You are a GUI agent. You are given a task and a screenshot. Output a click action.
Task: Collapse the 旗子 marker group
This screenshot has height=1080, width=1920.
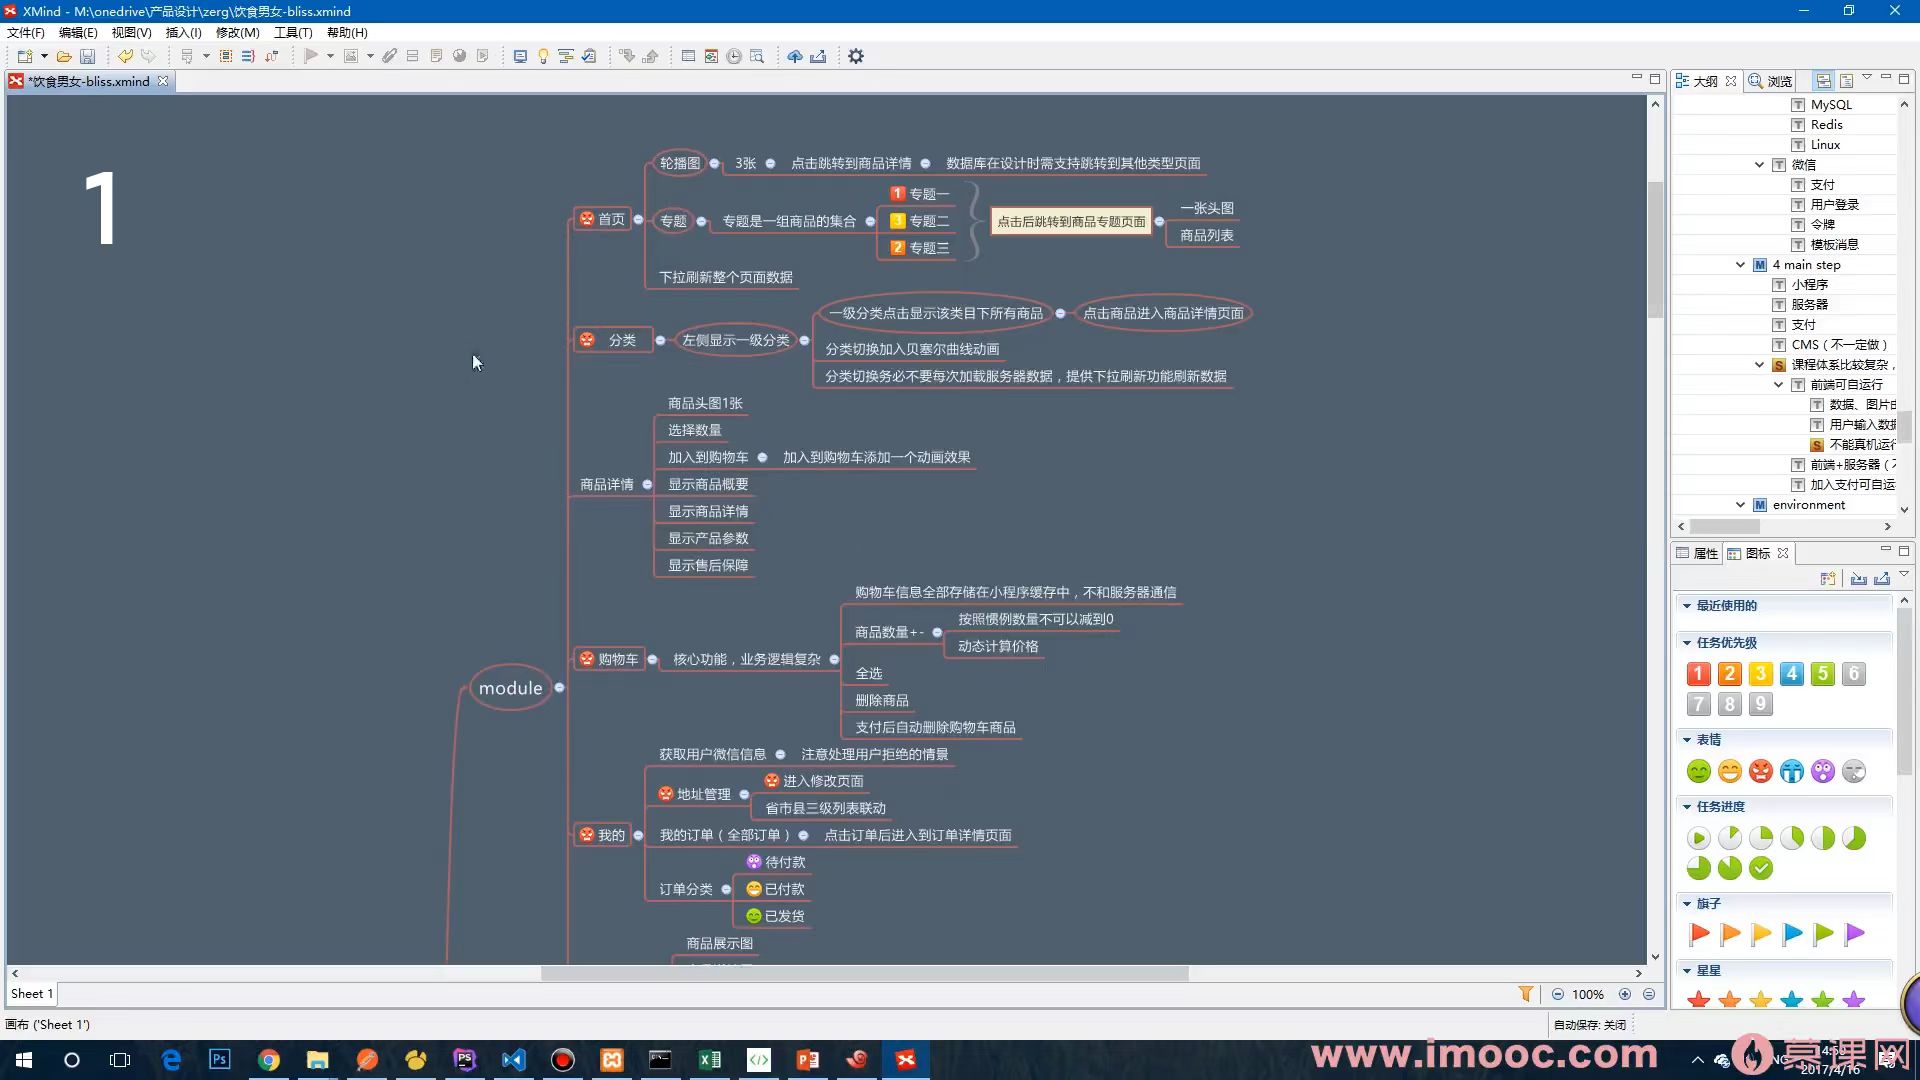pyautogui.click(x=1687, y=904)
